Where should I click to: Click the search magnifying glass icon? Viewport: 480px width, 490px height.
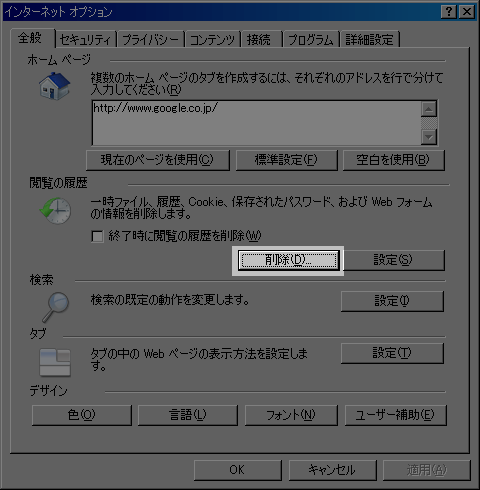click(x=55, y=307)
